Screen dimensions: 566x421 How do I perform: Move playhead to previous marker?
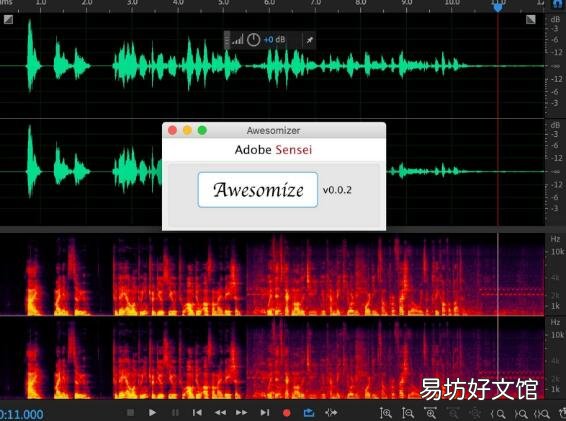197,412
